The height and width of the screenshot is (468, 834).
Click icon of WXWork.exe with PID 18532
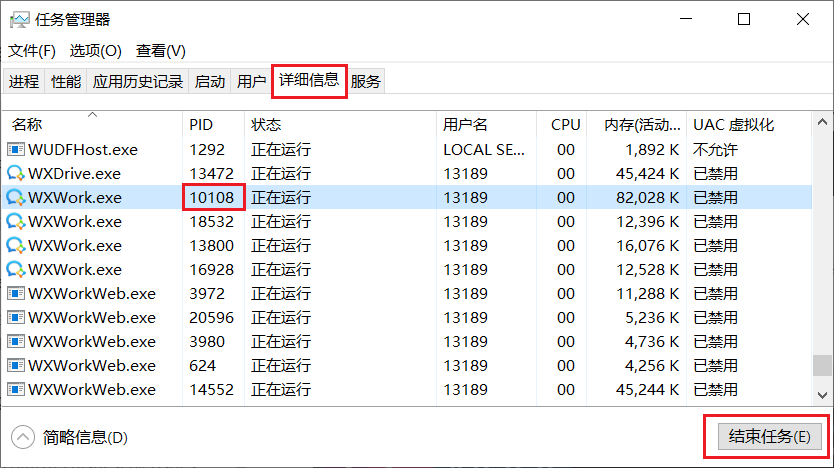click(16, 221)
